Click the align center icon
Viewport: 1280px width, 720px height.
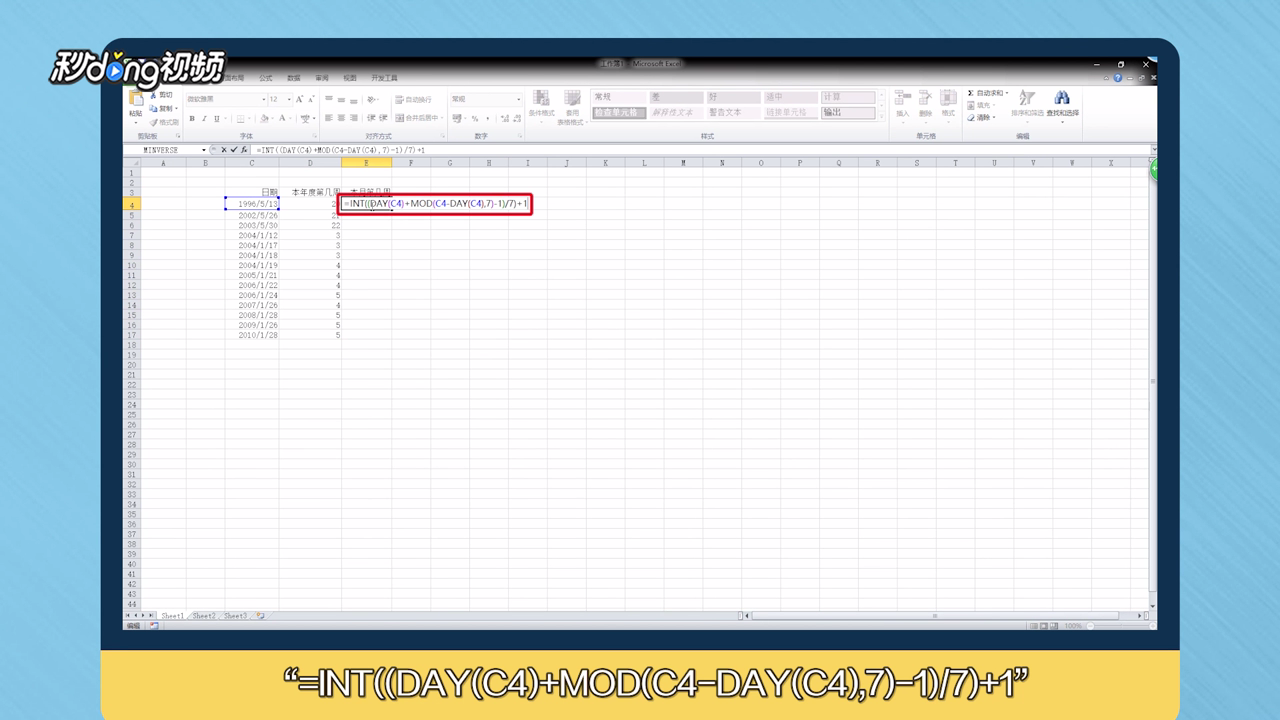[x=341, y=118]
